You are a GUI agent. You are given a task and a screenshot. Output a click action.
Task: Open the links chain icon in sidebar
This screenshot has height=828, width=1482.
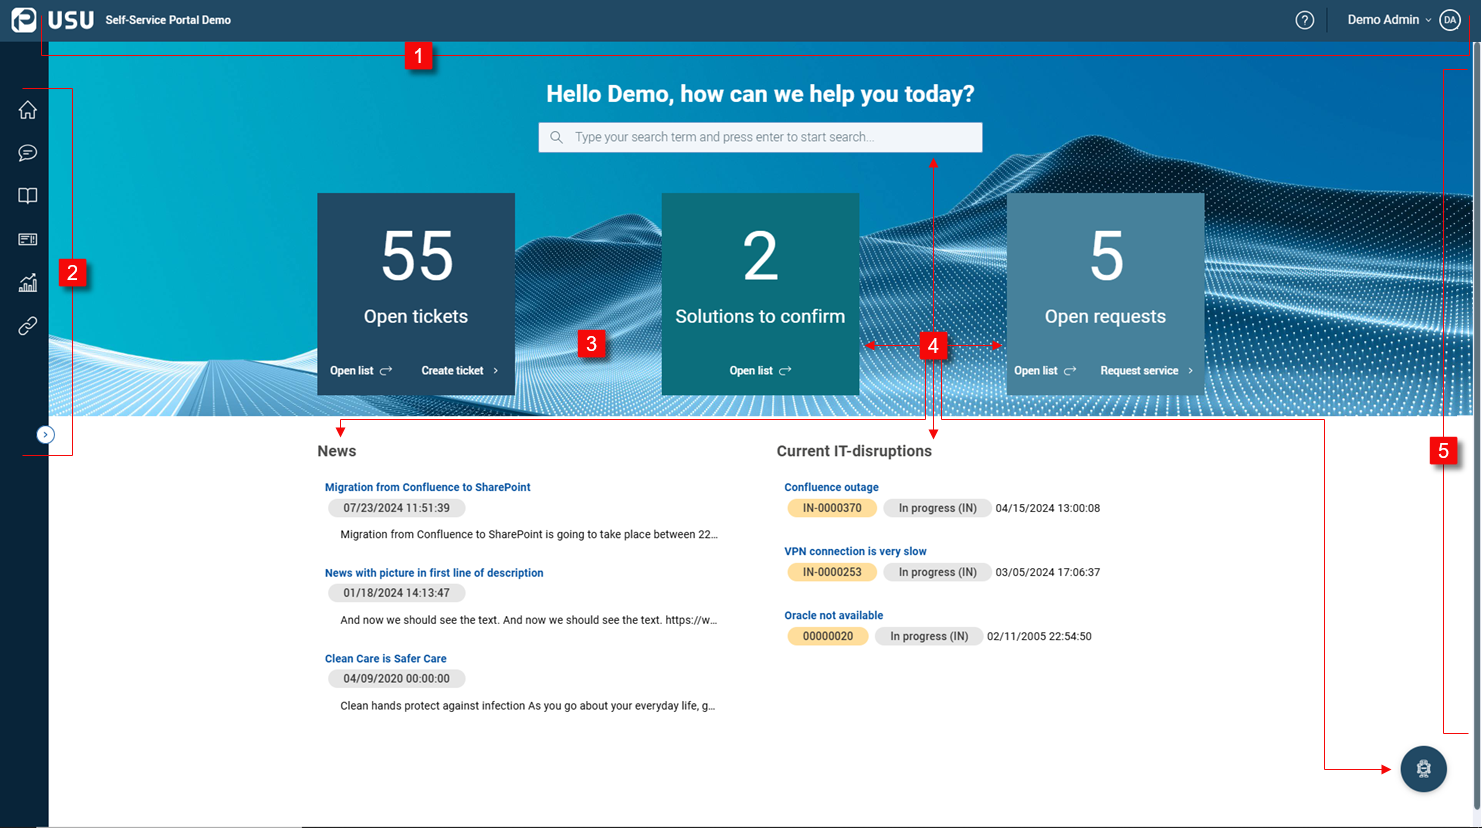tap(28, 326)
